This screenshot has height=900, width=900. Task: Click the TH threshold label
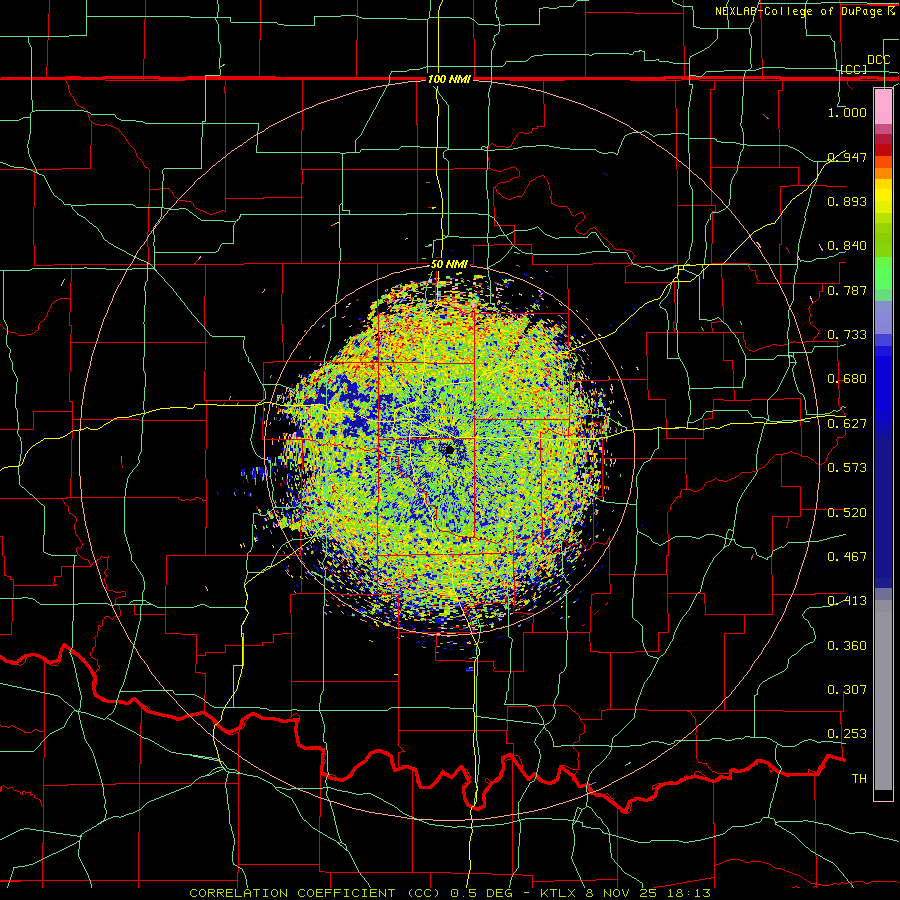[x=859, y=779]
